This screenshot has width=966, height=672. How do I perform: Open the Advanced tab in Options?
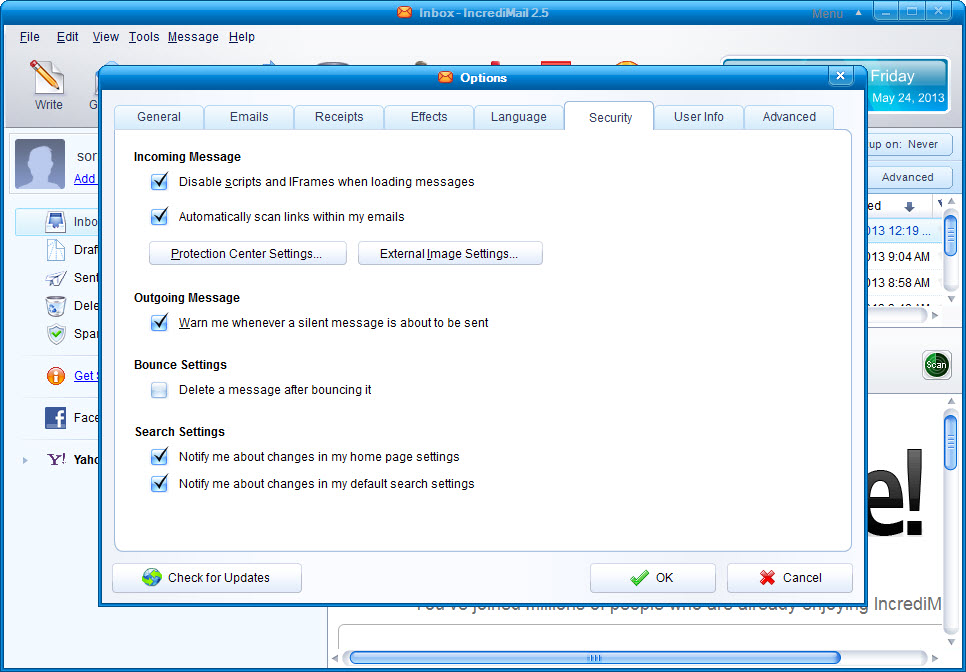789,117
